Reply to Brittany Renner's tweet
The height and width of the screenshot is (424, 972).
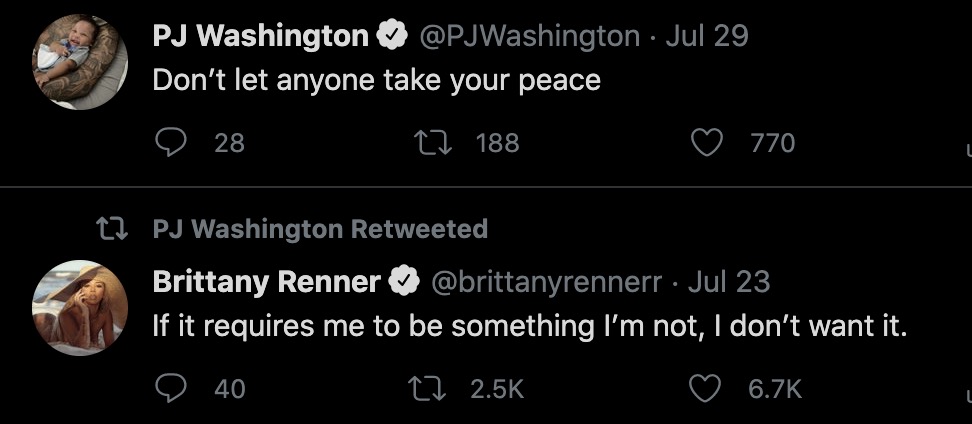(x=172, y=388)
